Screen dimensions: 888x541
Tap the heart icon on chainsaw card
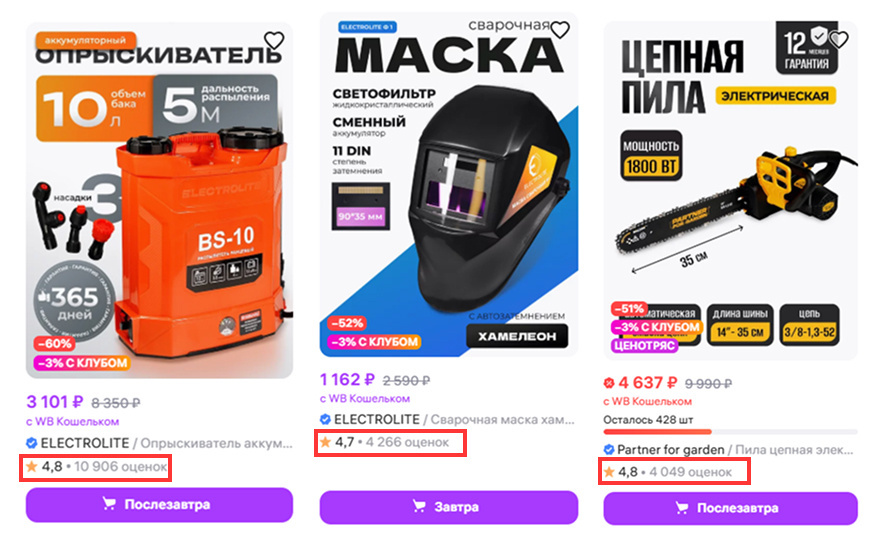[839, 39]
